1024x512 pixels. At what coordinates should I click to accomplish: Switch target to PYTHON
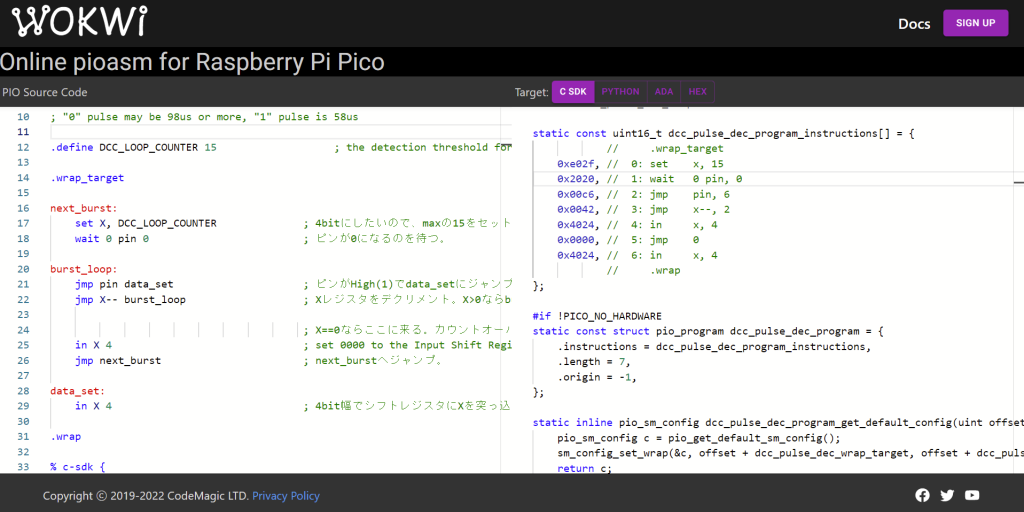coord(620,92)
